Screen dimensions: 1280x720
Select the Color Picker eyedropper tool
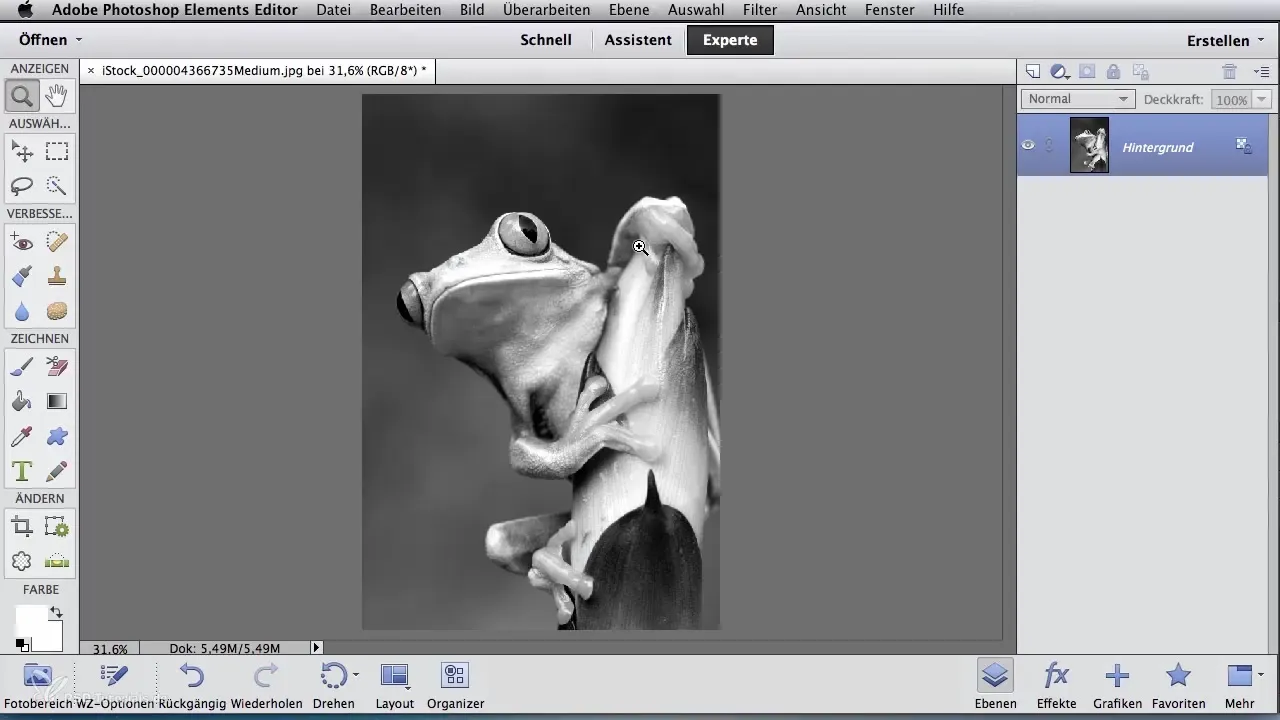tap(22, 436)
